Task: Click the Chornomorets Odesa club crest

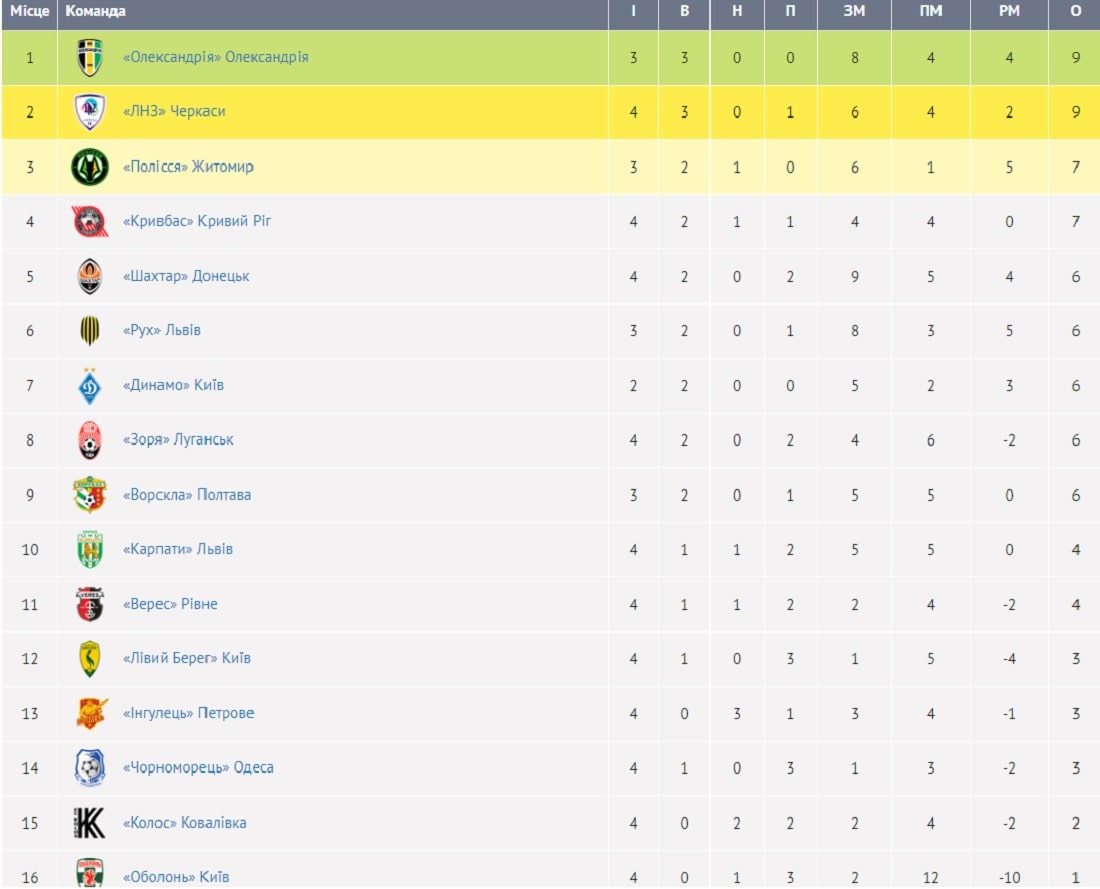Action: pyautogui.click(x=90, y=768)
